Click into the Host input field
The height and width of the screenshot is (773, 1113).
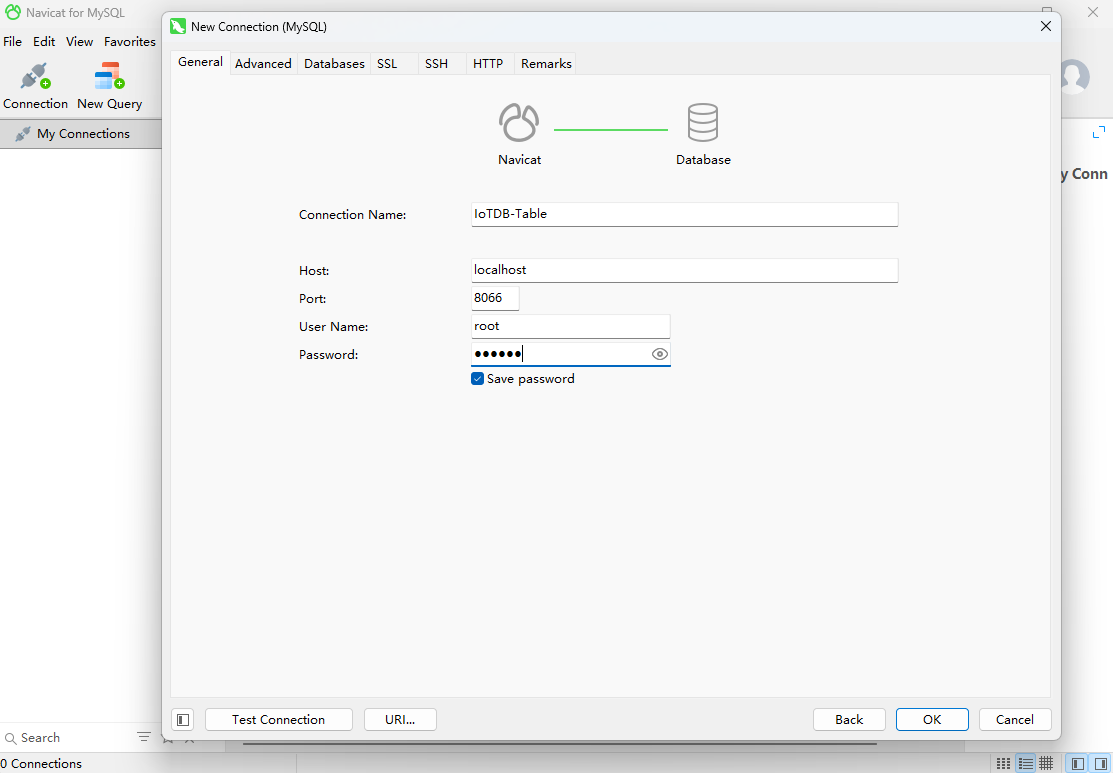pos(684,270)
